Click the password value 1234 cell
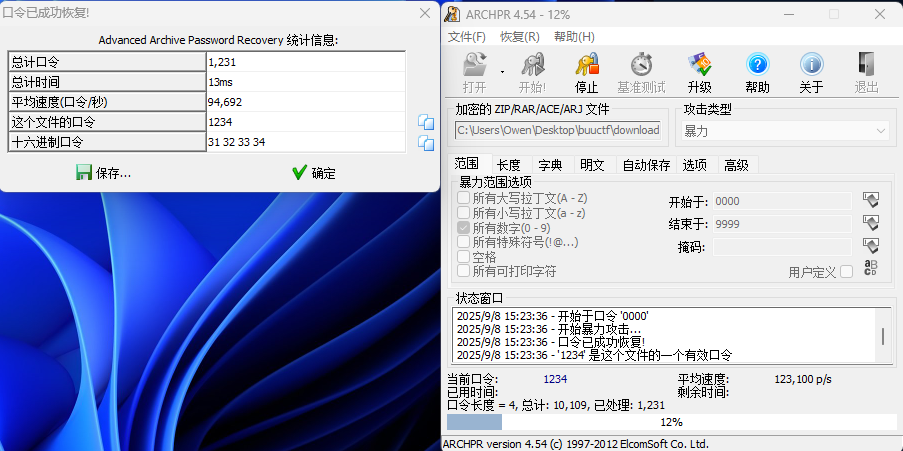This screenshot has height=451, width=903. pos(306,122)
